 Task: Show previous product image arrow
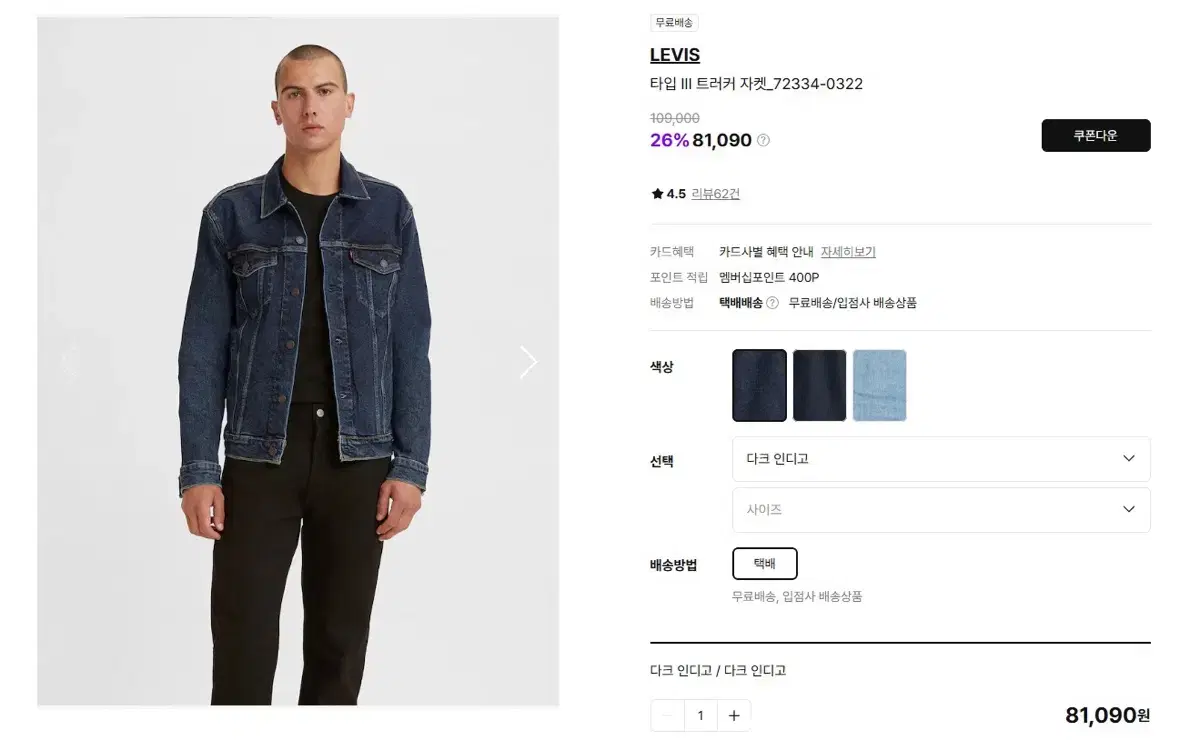[68, 362]
